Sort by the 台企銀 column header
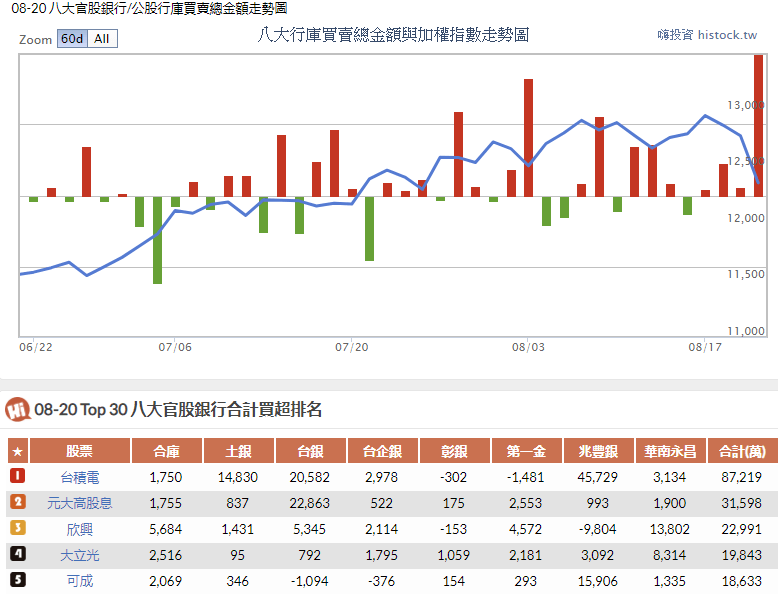Image resolution: width=778 pixels, height=594 pixels. tap(382, 451)
